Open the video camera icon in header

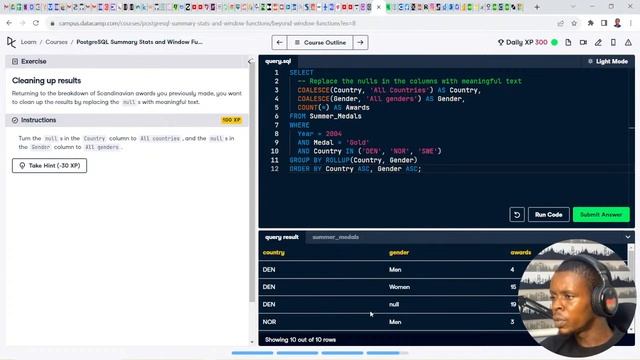point(583,42)
